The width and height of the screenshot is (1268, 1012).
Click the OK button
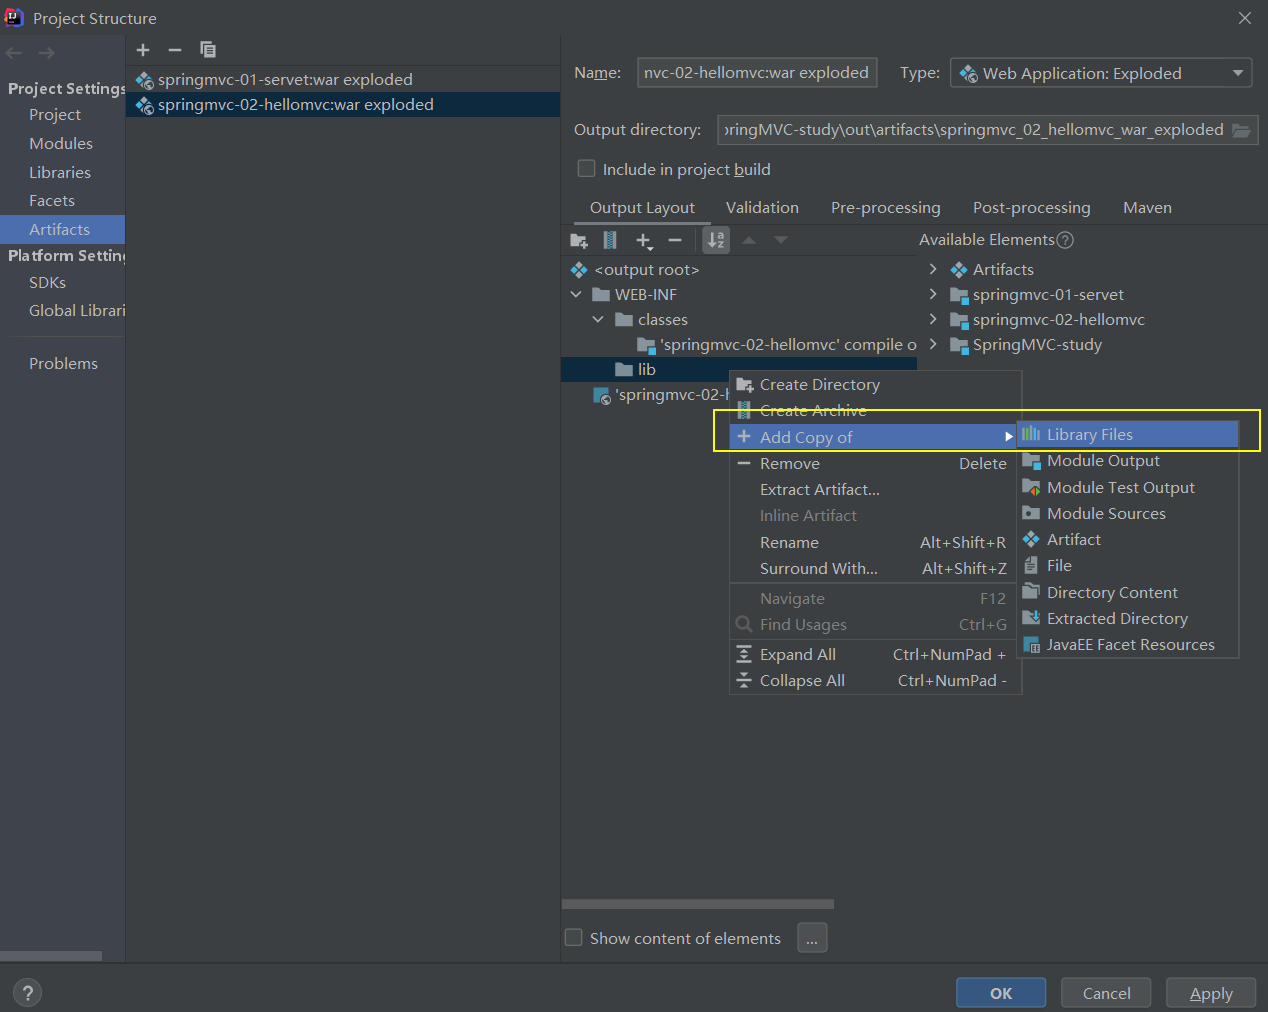click(1001, 993)
